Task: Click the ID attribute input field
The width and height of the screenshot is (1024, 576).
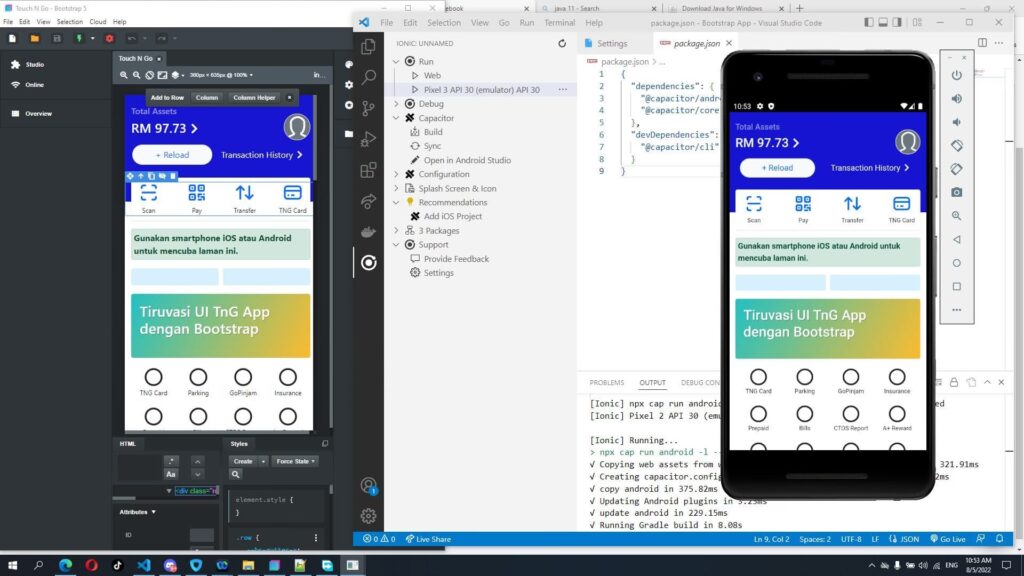Action: click(x=201, y=535)
